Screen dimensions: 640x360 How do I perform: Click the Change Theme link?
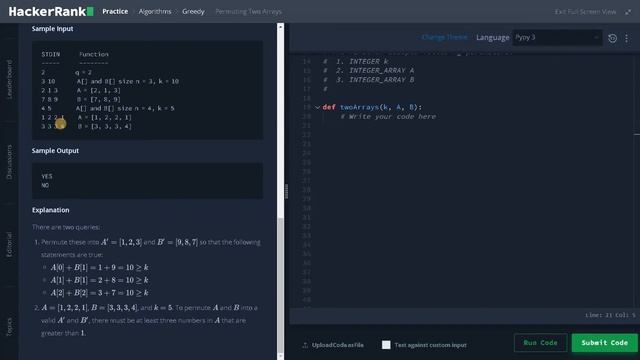point(444,38)
